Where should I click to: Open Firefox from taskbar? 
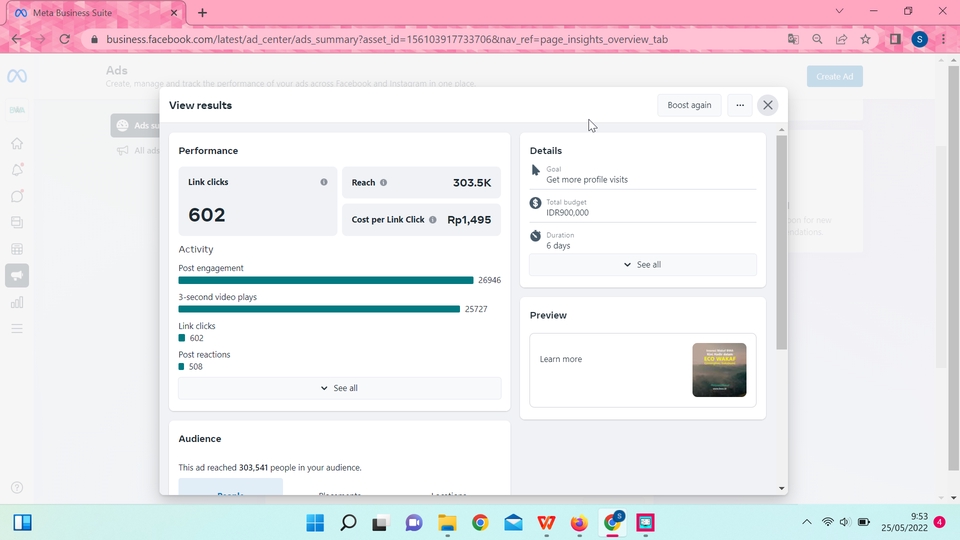pyautogui.click(x=579, y=523)
